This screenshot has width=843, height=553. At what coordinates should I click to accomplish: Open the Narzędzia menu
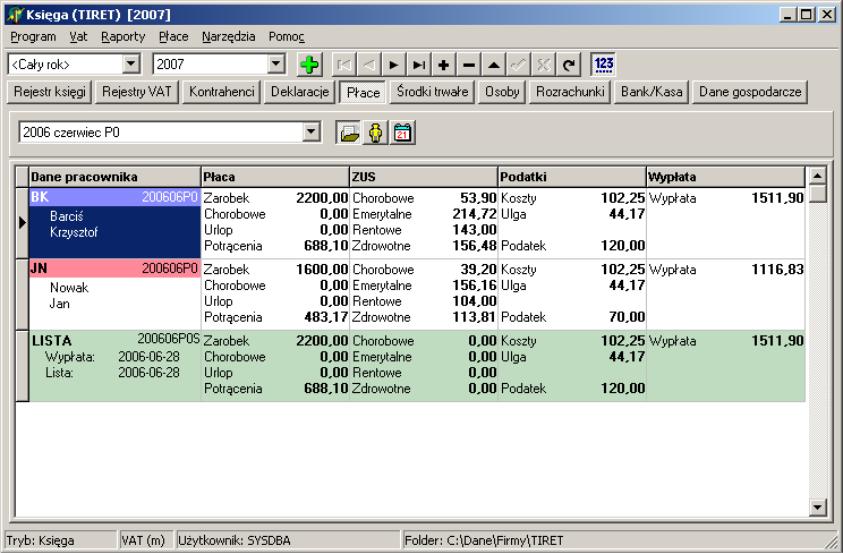(x=228, y=37)
